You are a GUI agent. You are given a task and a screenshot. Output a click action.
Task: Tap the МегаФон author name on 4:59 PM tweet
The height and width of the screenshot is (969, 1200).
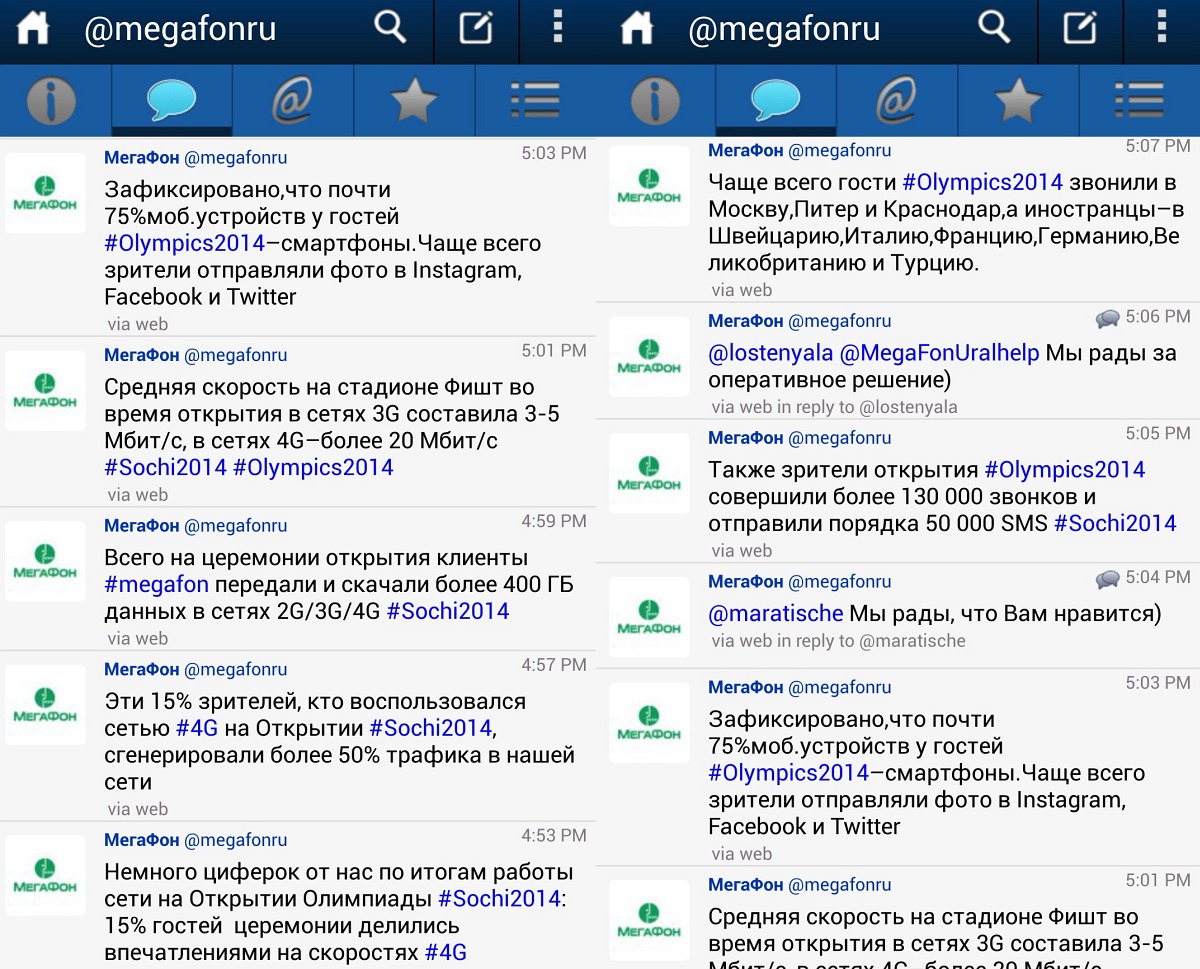click(x=142, y=525)
